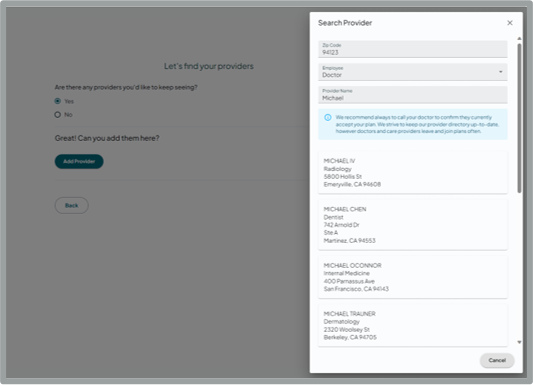Viewport: 533px width, 385px height.
Task: Choose MICHAEL CHEN Dentist provider
Action: point(413,225)
